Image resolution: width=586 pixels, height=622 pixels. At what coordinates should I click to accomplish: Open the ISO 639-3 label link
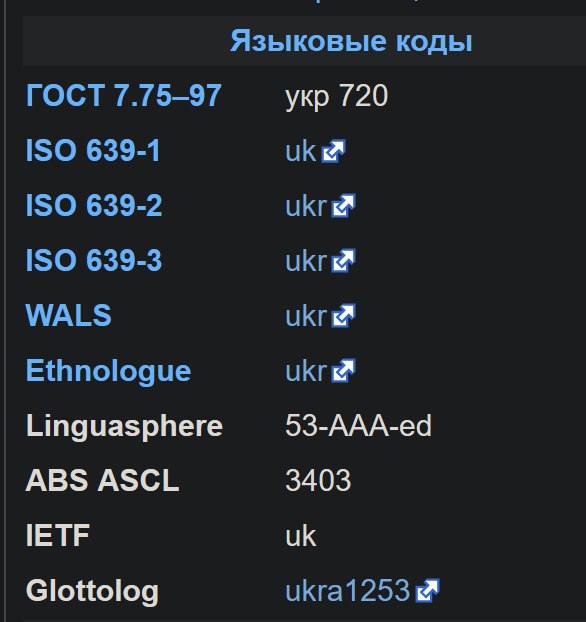click(x=94, y=261)
